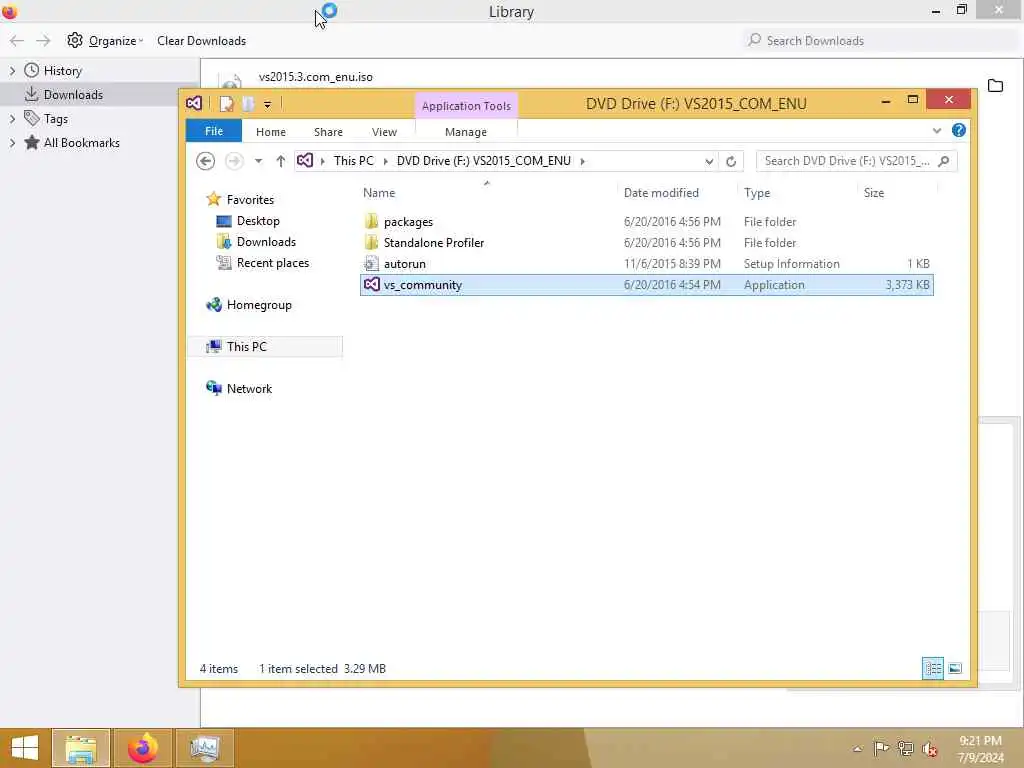The width and height of the screenshot is (1024, 768).
Task: Open the recent locations dropdown arrow
Action: (259, 161)
